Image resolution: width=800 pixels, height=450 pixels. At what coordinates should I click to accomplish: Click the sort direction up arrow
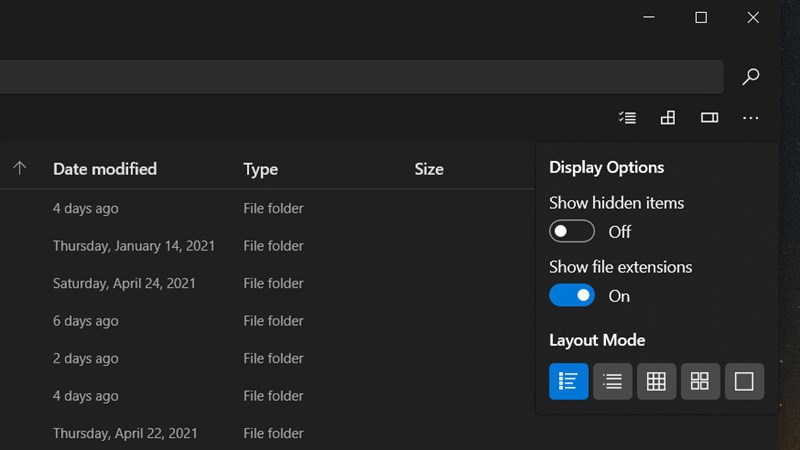pyautogui.click(x=19, y=168)
